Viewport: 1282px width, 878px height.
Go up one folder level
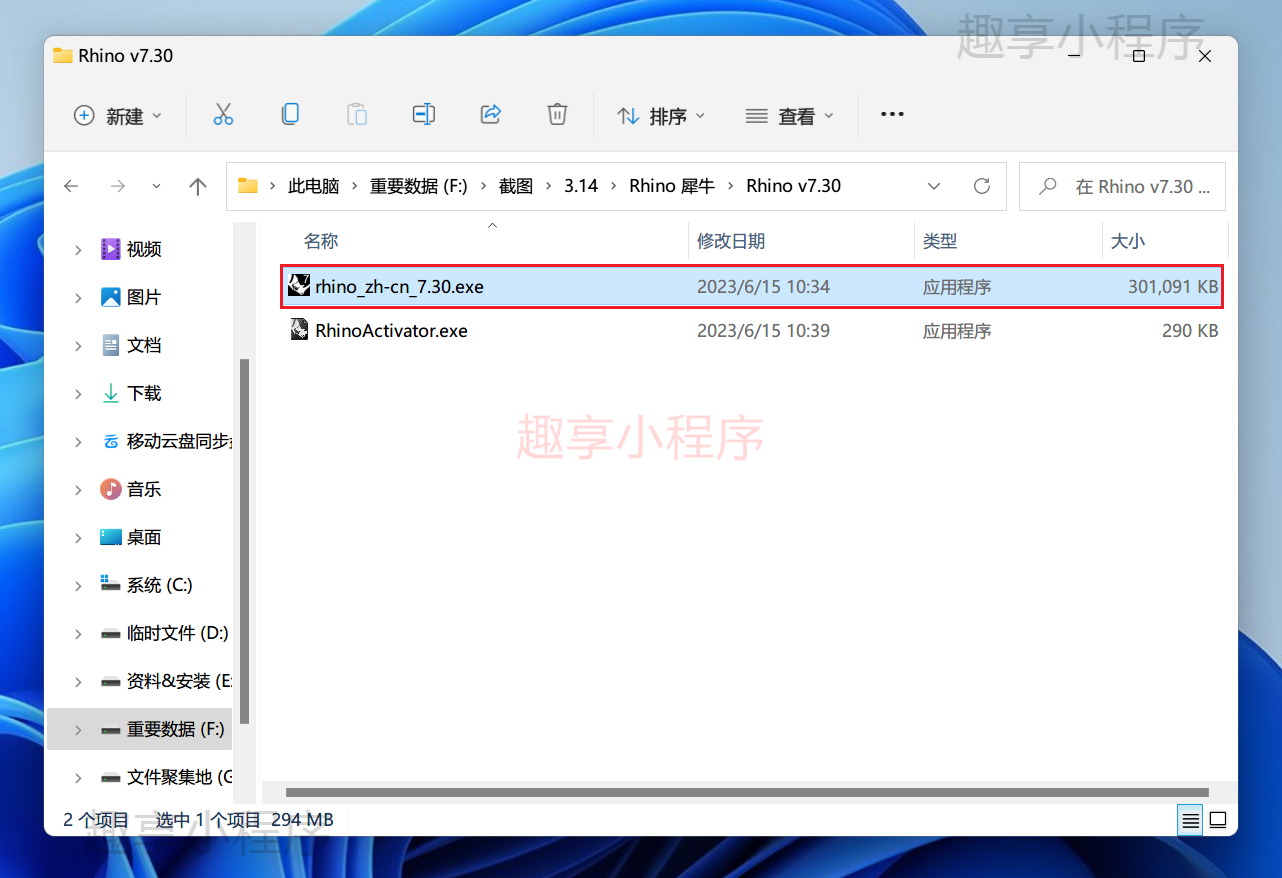(x=198, y=186)
